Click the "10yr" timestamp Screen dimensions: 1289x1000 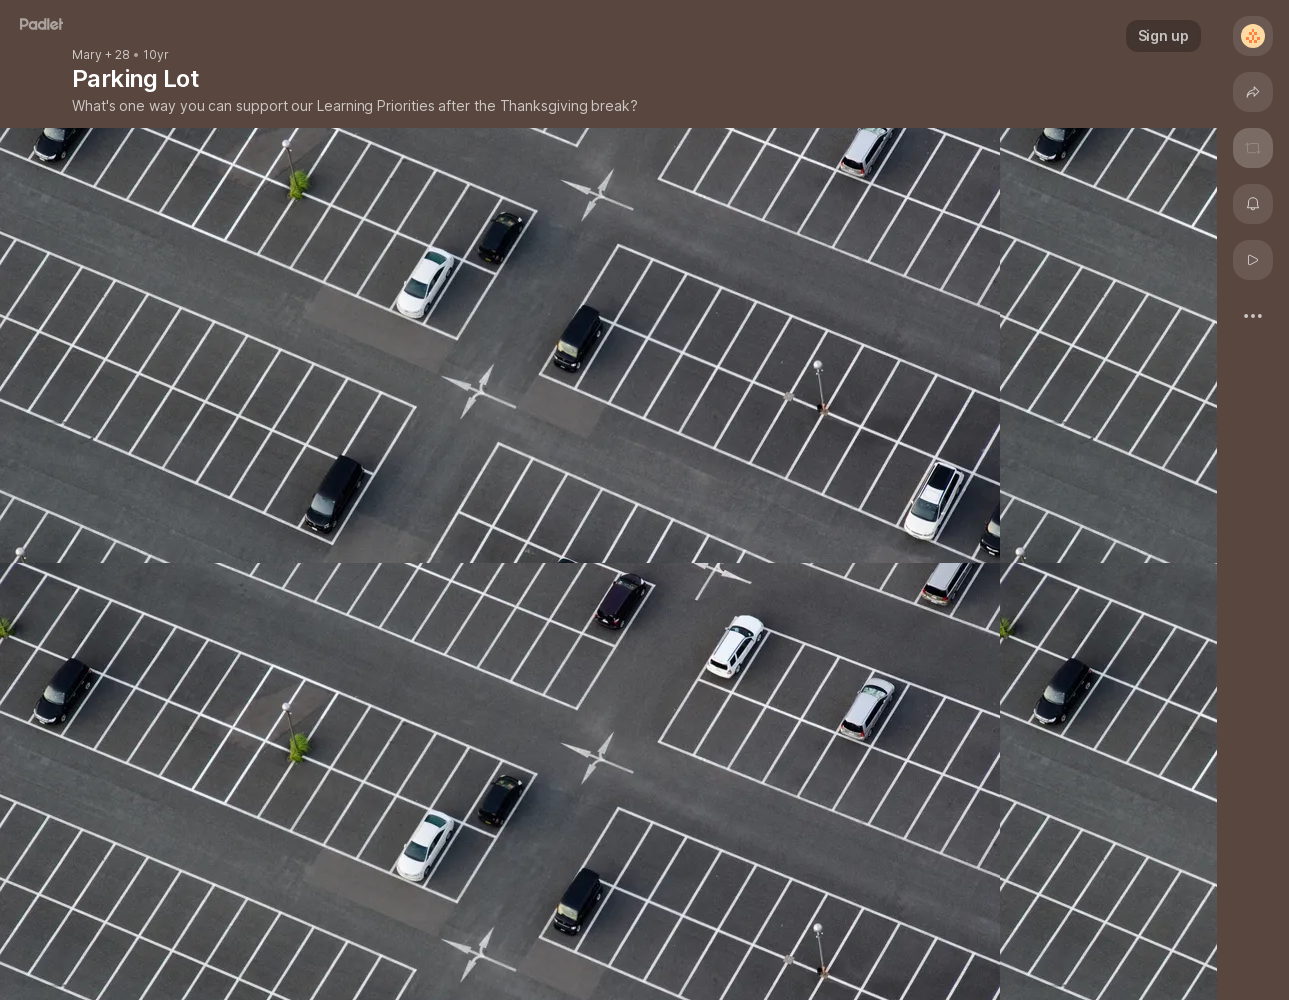tap(155, 54)
